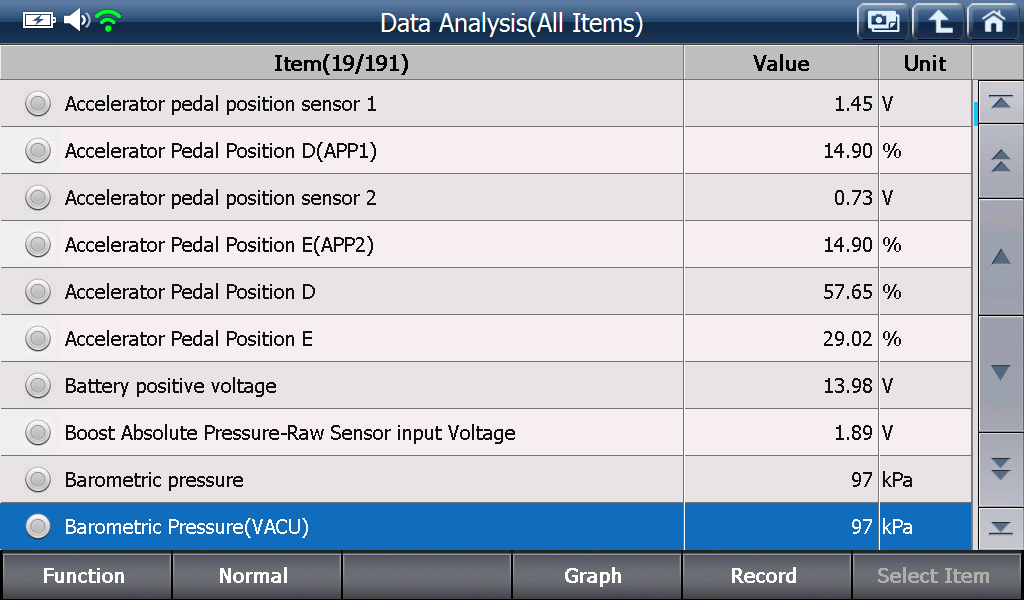Viewport: 1024px width, 600px height.
Task: Select the Accelerator Pedal Position D row
Action: point(486,292)
